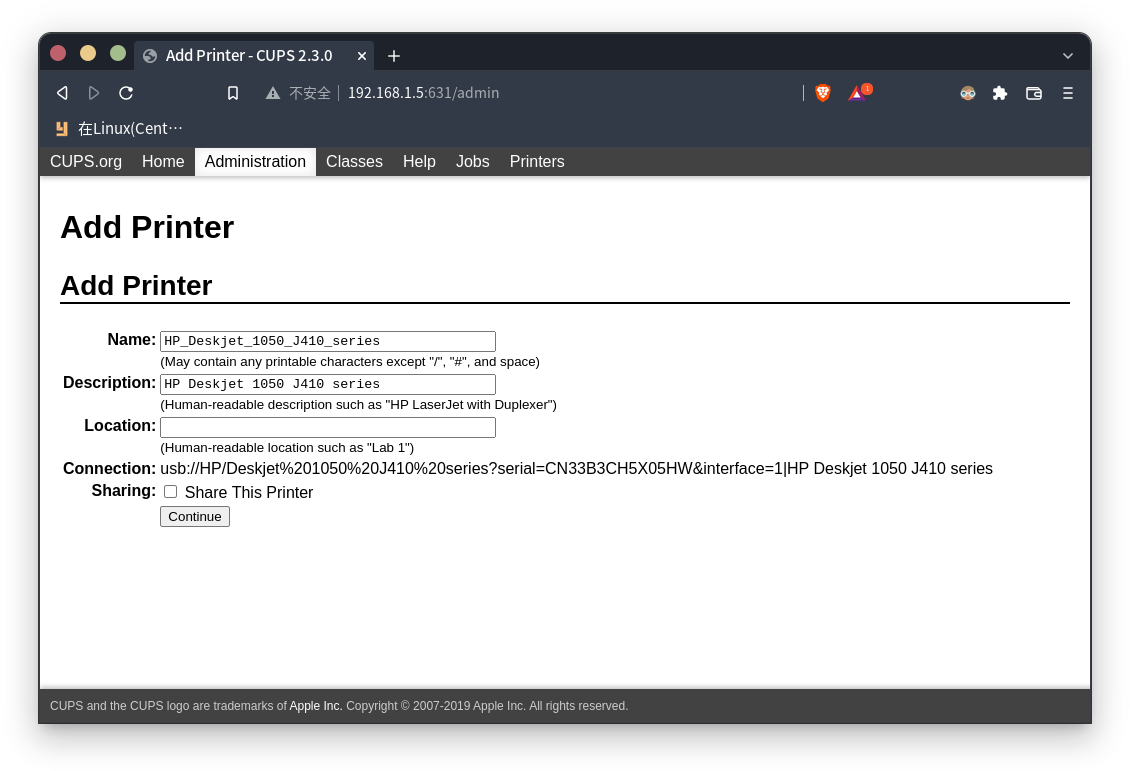Open the Printers menu item
Viewport: 1130px width, 771px height.
(537, 162)
